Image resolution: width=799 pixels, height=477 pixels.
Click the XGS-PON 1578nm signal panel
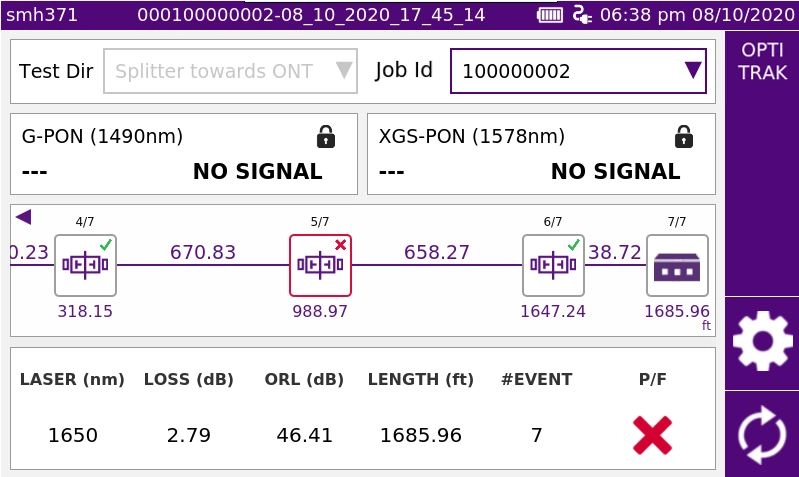(x=541, y=154)
